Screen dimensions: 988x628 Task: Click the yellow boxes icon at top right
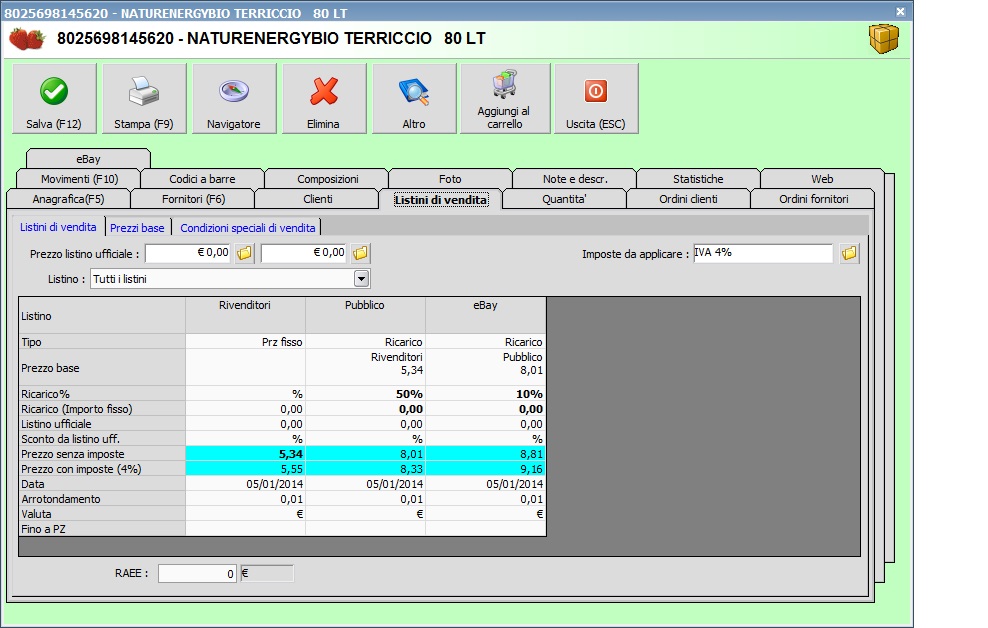(x=883, y=39)
